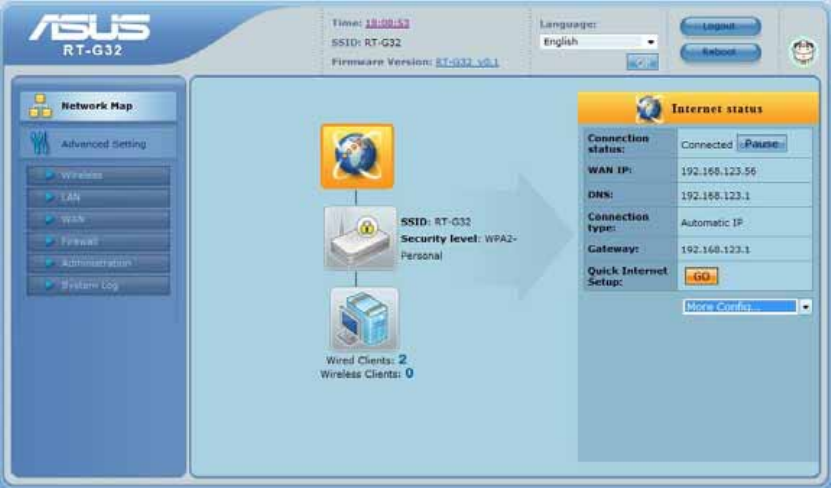831x488 pixels.
Task: Click the DNS value 192.168.123.1
Action: (715, 196)
